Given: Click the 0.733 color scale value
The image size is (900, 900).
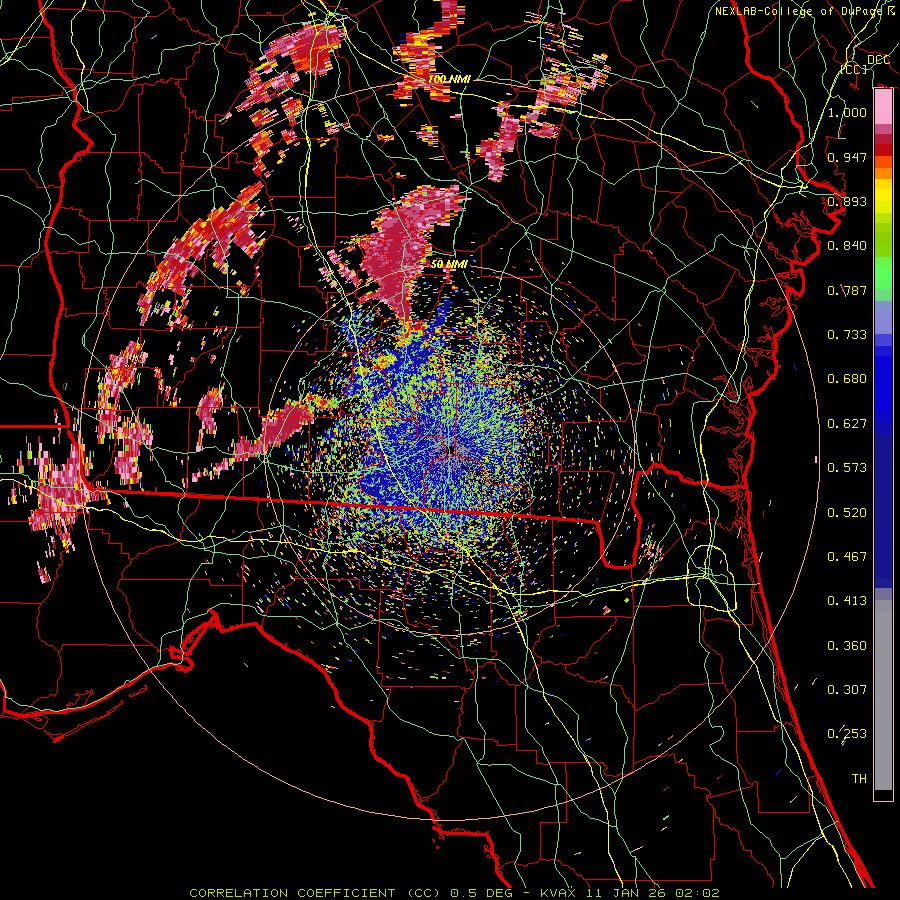Looking at the screenshot, I should (x=847, y=335).
